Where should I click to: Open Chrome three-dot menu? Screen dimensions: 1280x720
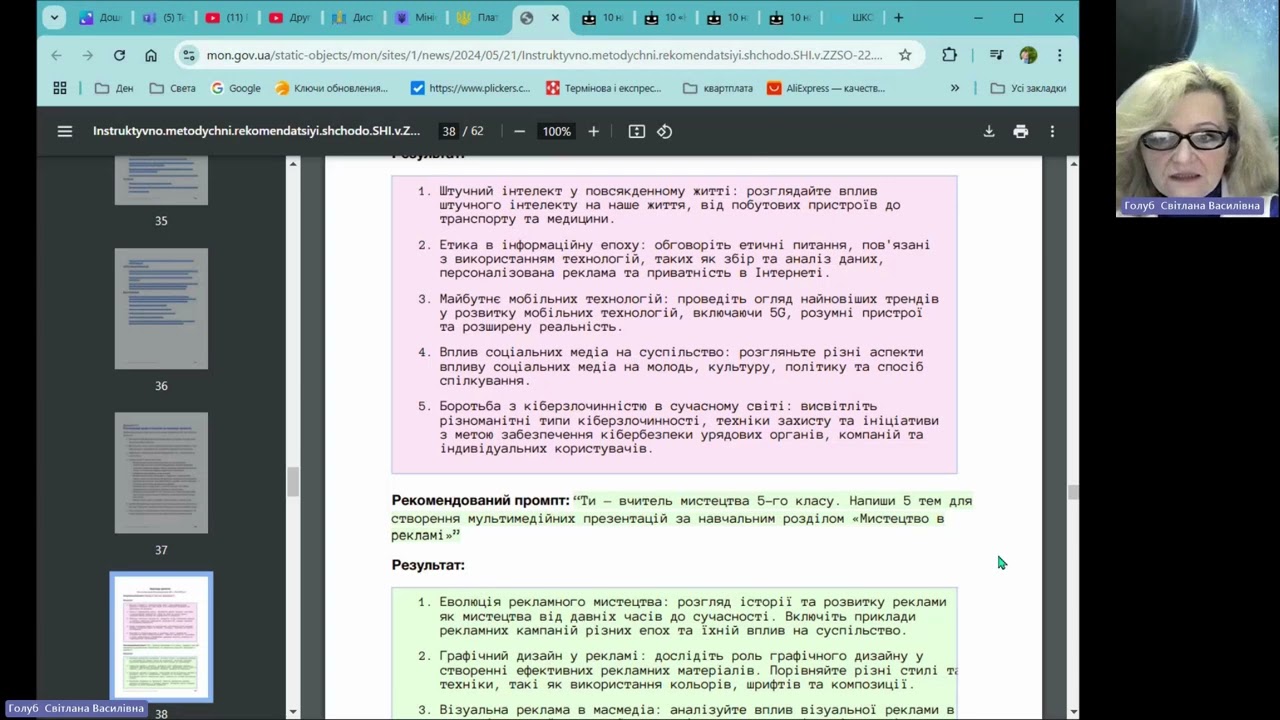[x=1059, y=55]
